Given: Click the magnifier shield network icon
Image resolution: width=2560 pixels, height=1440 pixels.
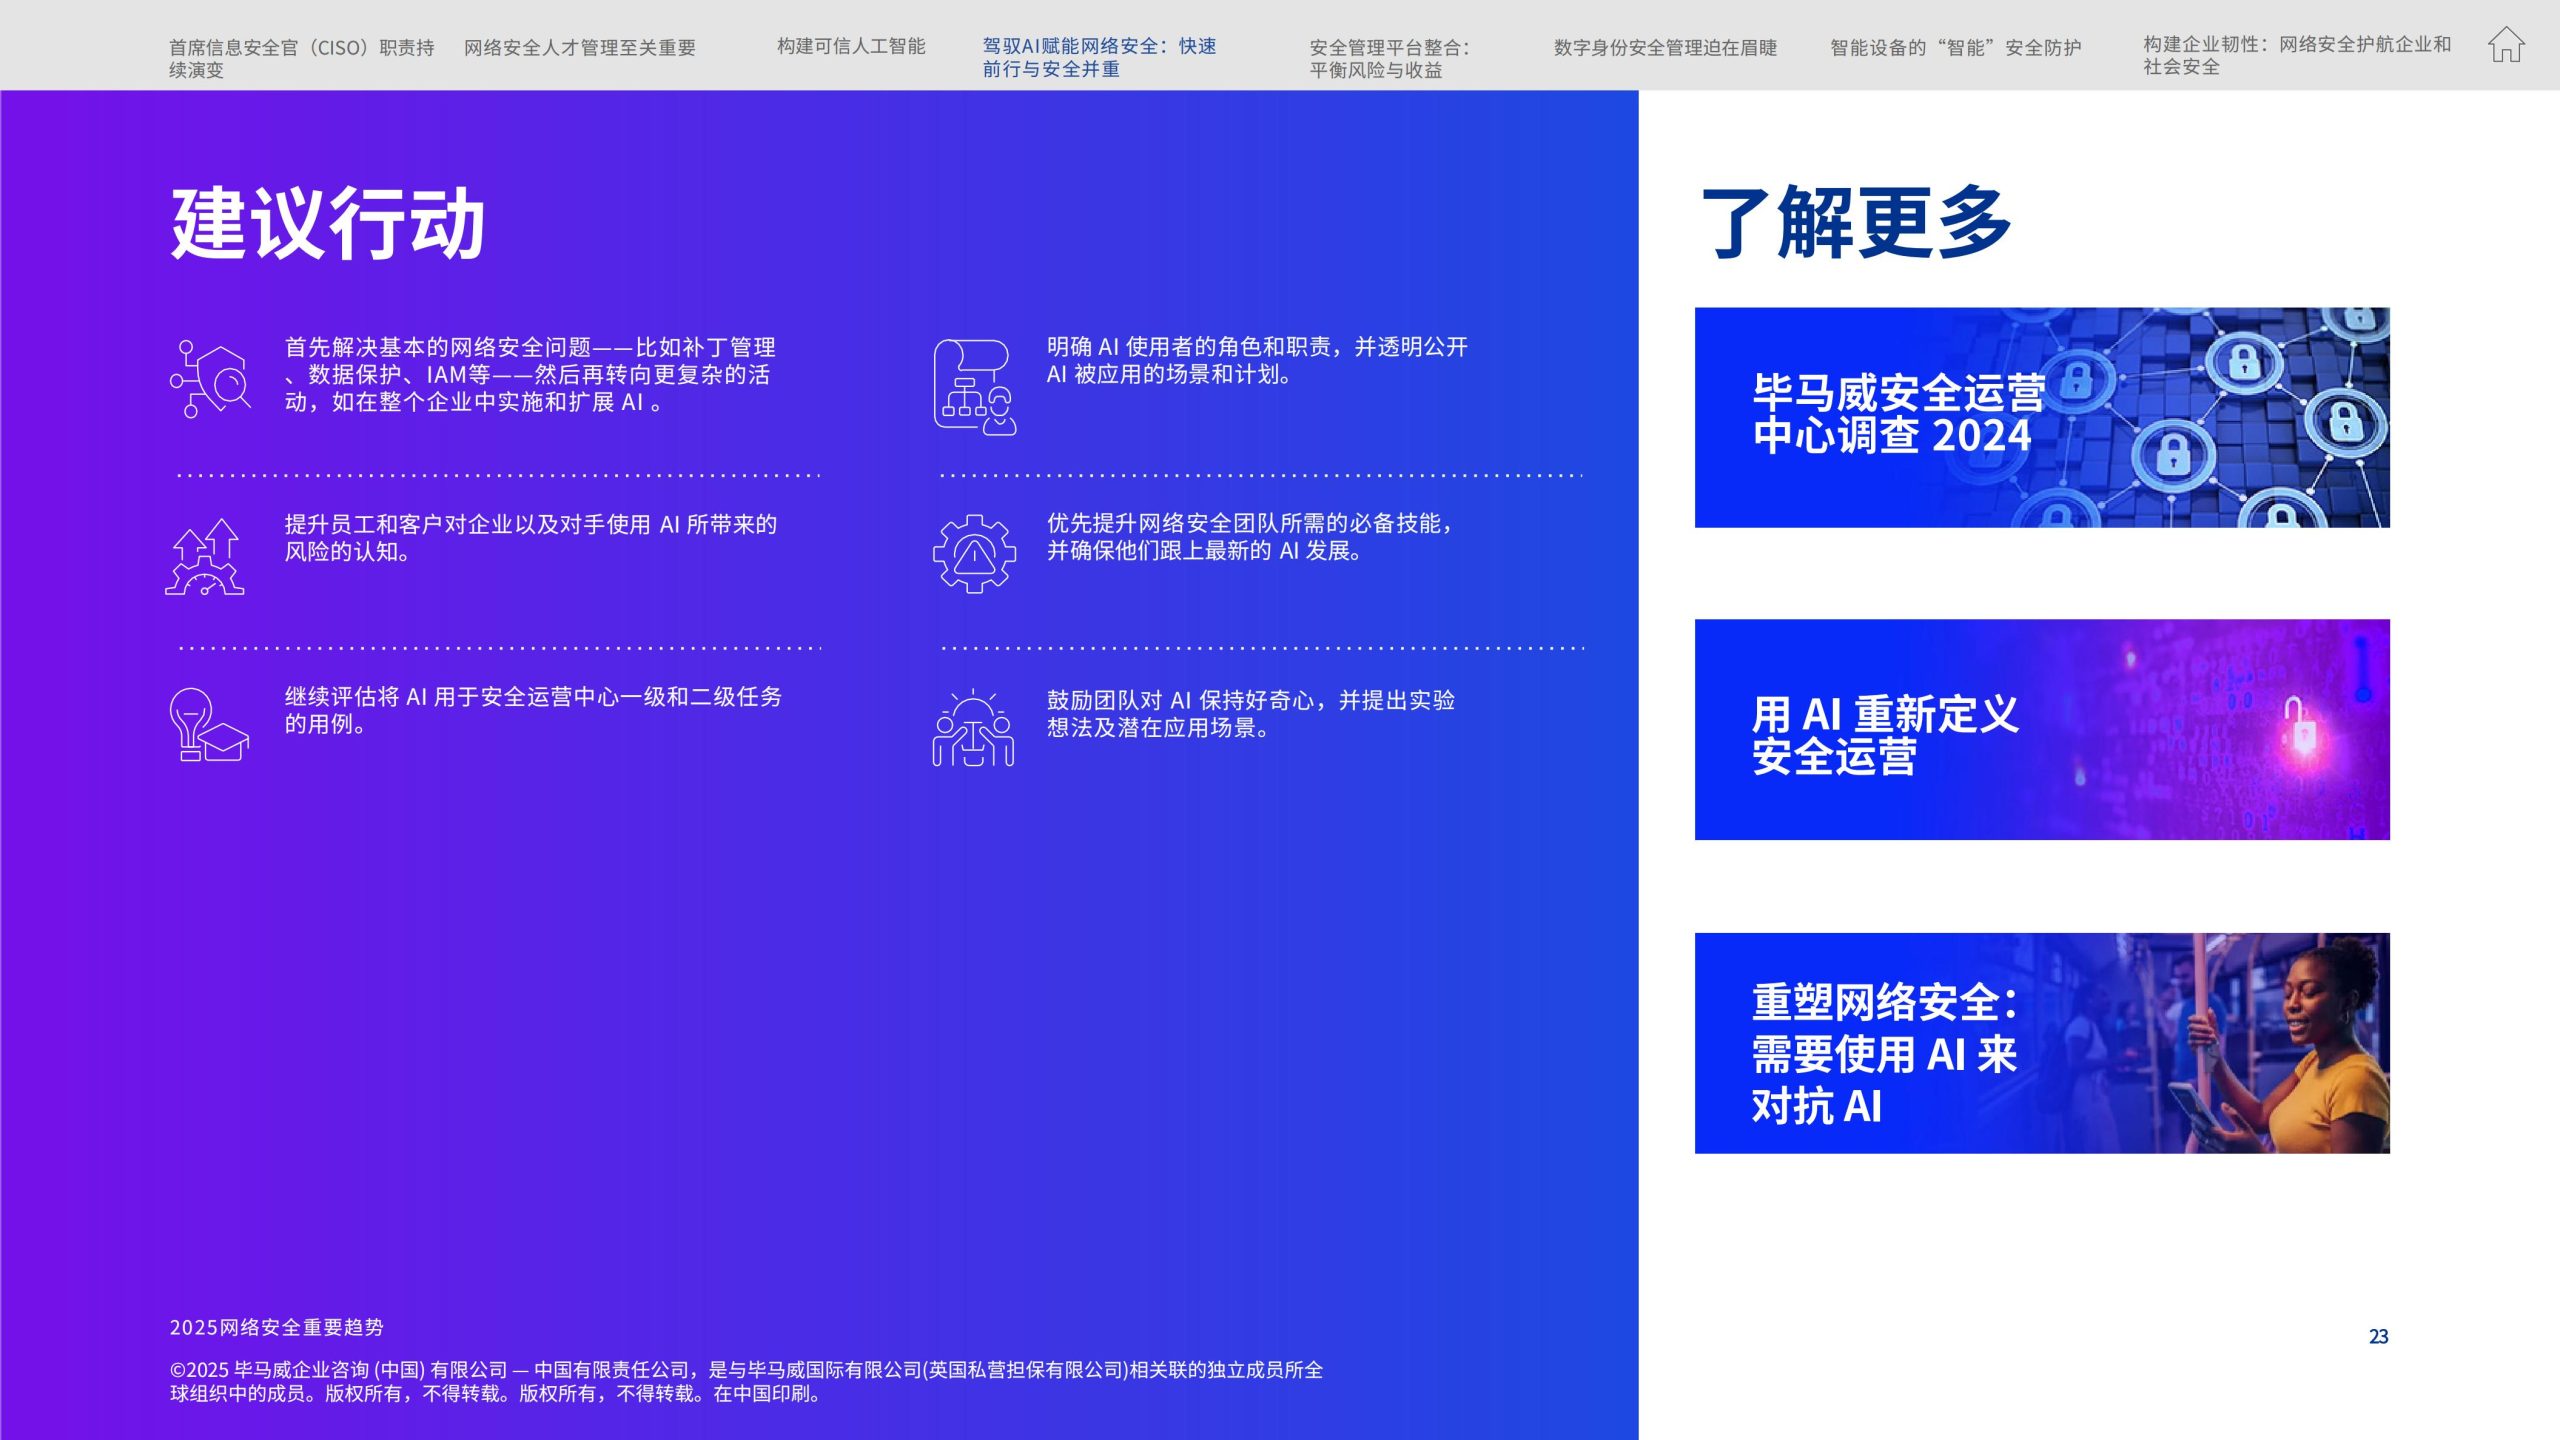Looking at the screenshot, I should [210, 380].
